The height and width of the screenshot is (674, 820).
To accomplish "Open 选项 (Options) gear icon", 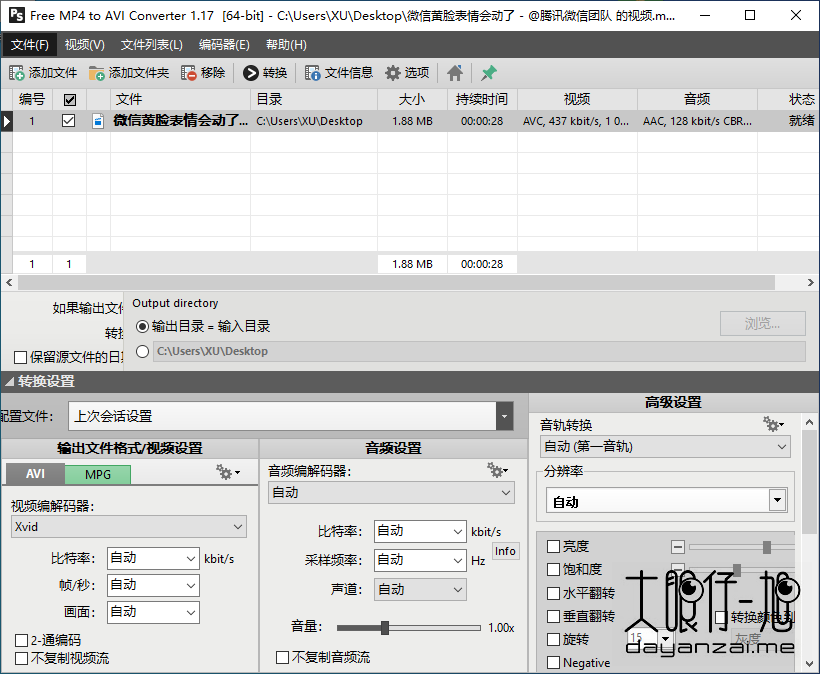I will click(393, 73).
